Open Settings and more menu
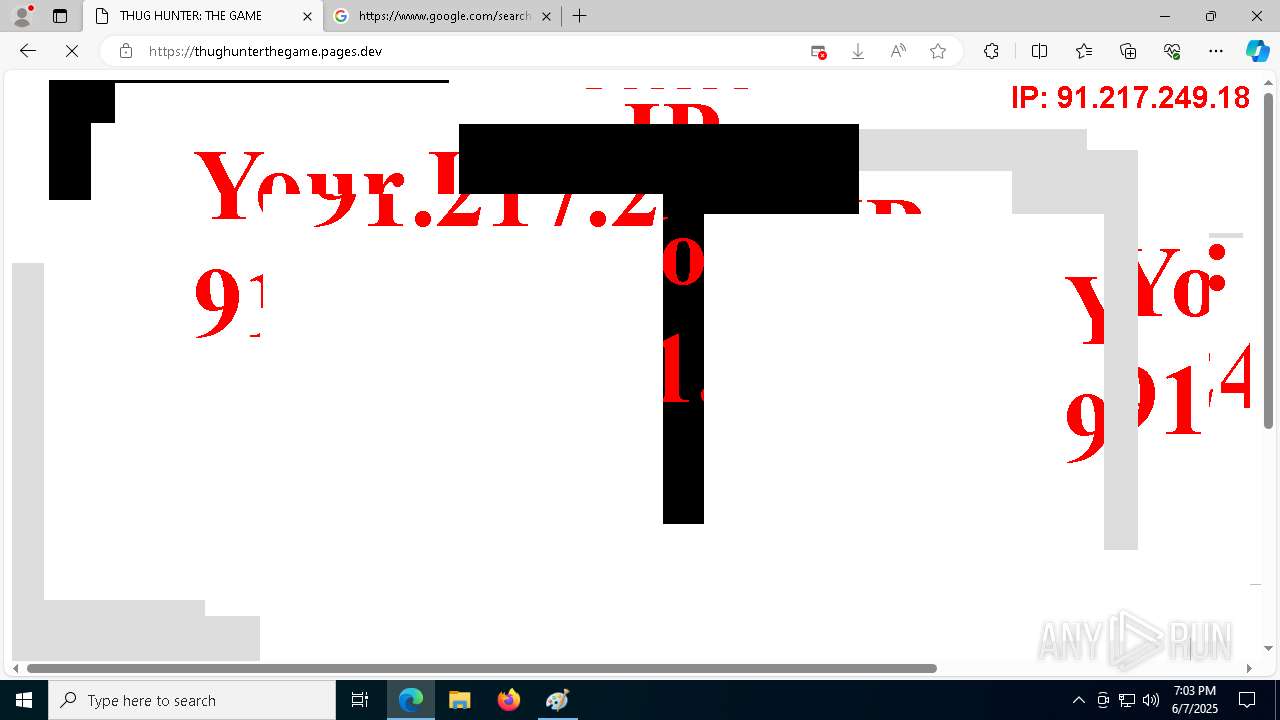This screenshot has height=720, width=1280. pos(1216,51)
